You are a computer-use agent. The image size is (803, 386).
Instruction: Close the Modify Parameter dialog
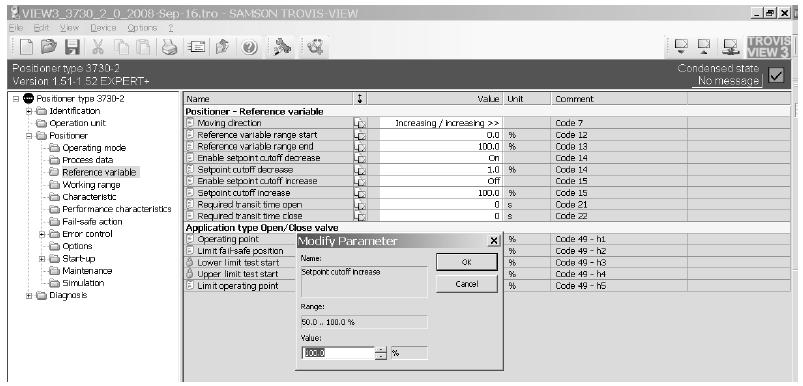click(x=494, y=241)
